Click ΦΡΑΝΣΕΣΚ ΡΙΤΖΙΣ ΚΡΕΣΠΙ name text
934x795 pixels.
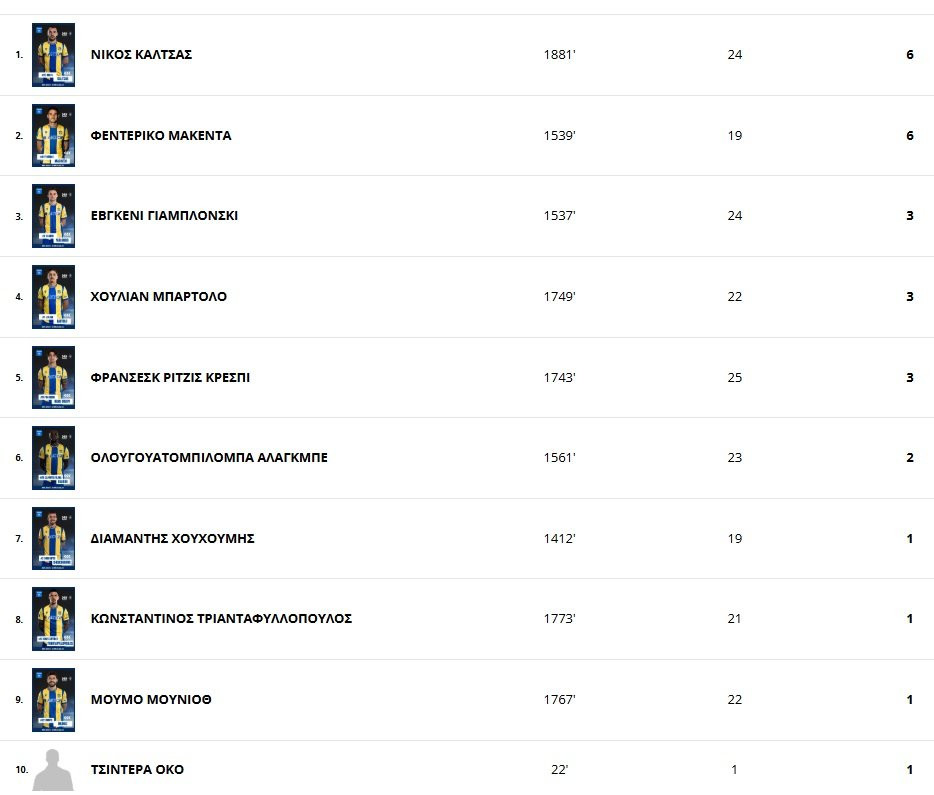(170, 378)
